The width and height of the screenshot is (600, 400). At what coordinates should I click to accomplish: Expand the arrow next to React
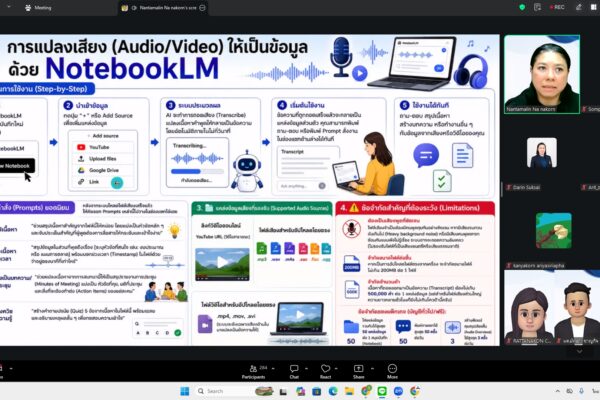[336, 369]
